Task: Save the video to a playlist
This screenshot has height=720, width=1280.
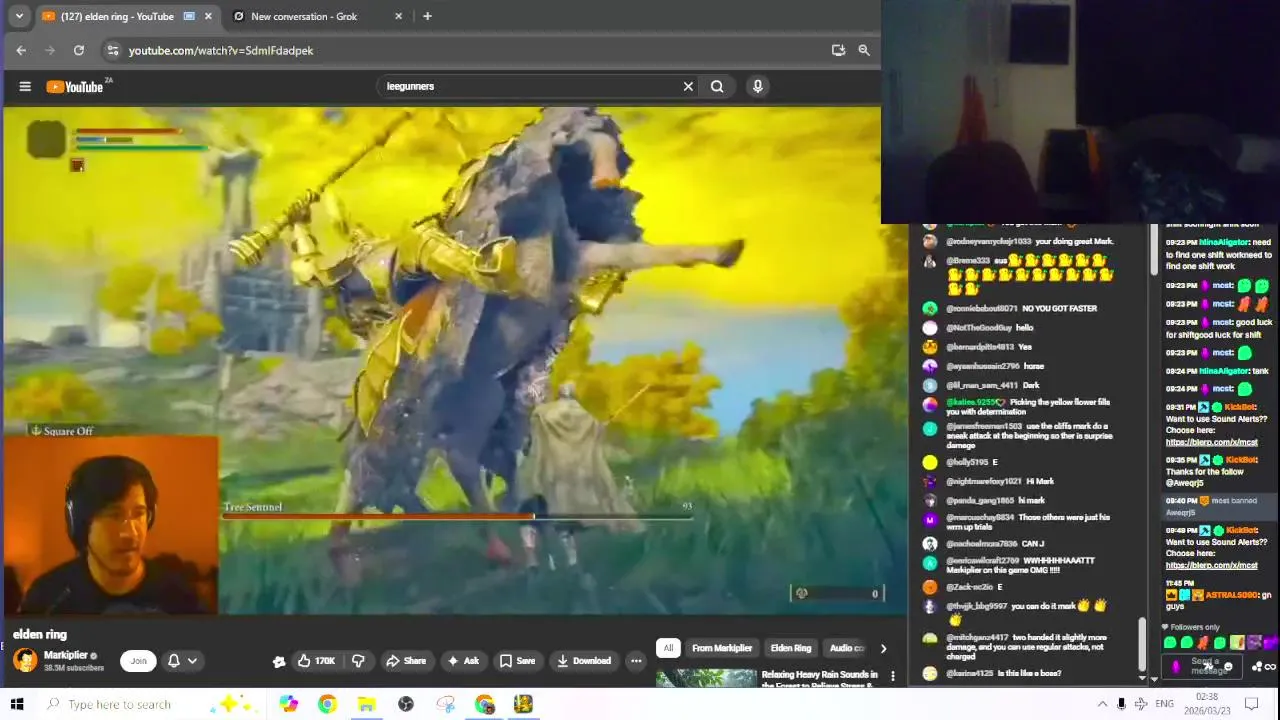Action: coord(518,660)
